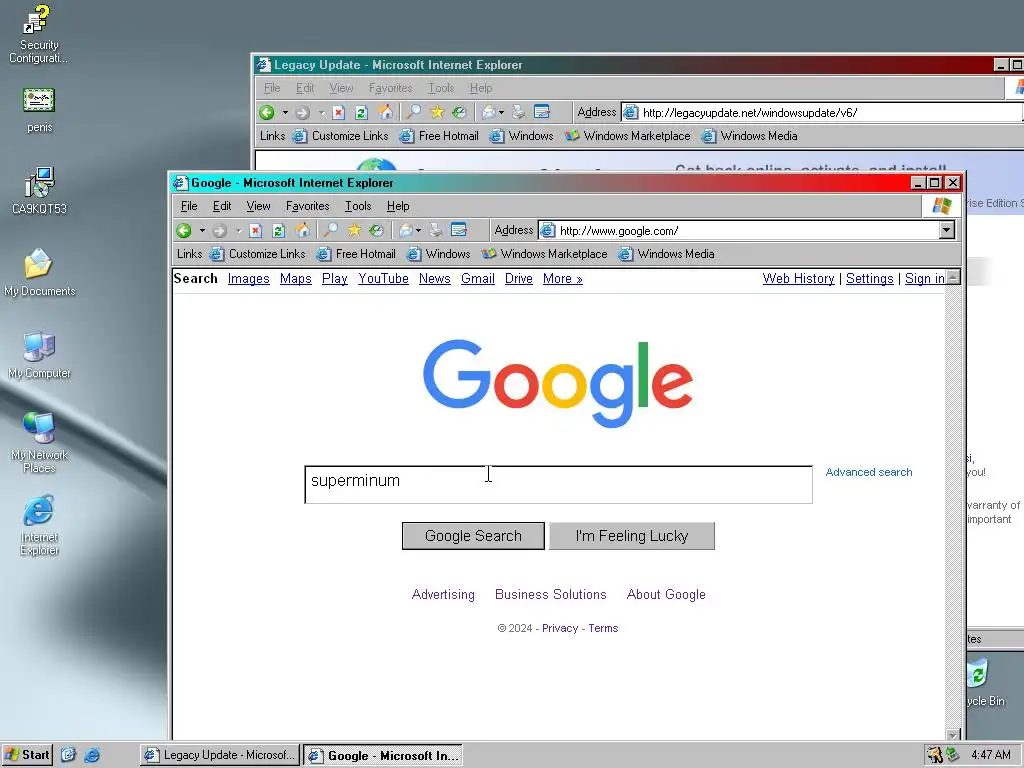This screenshot has width=1024, height=768.
Task: Select My Documents desktop icon
Action: point(39,272)
